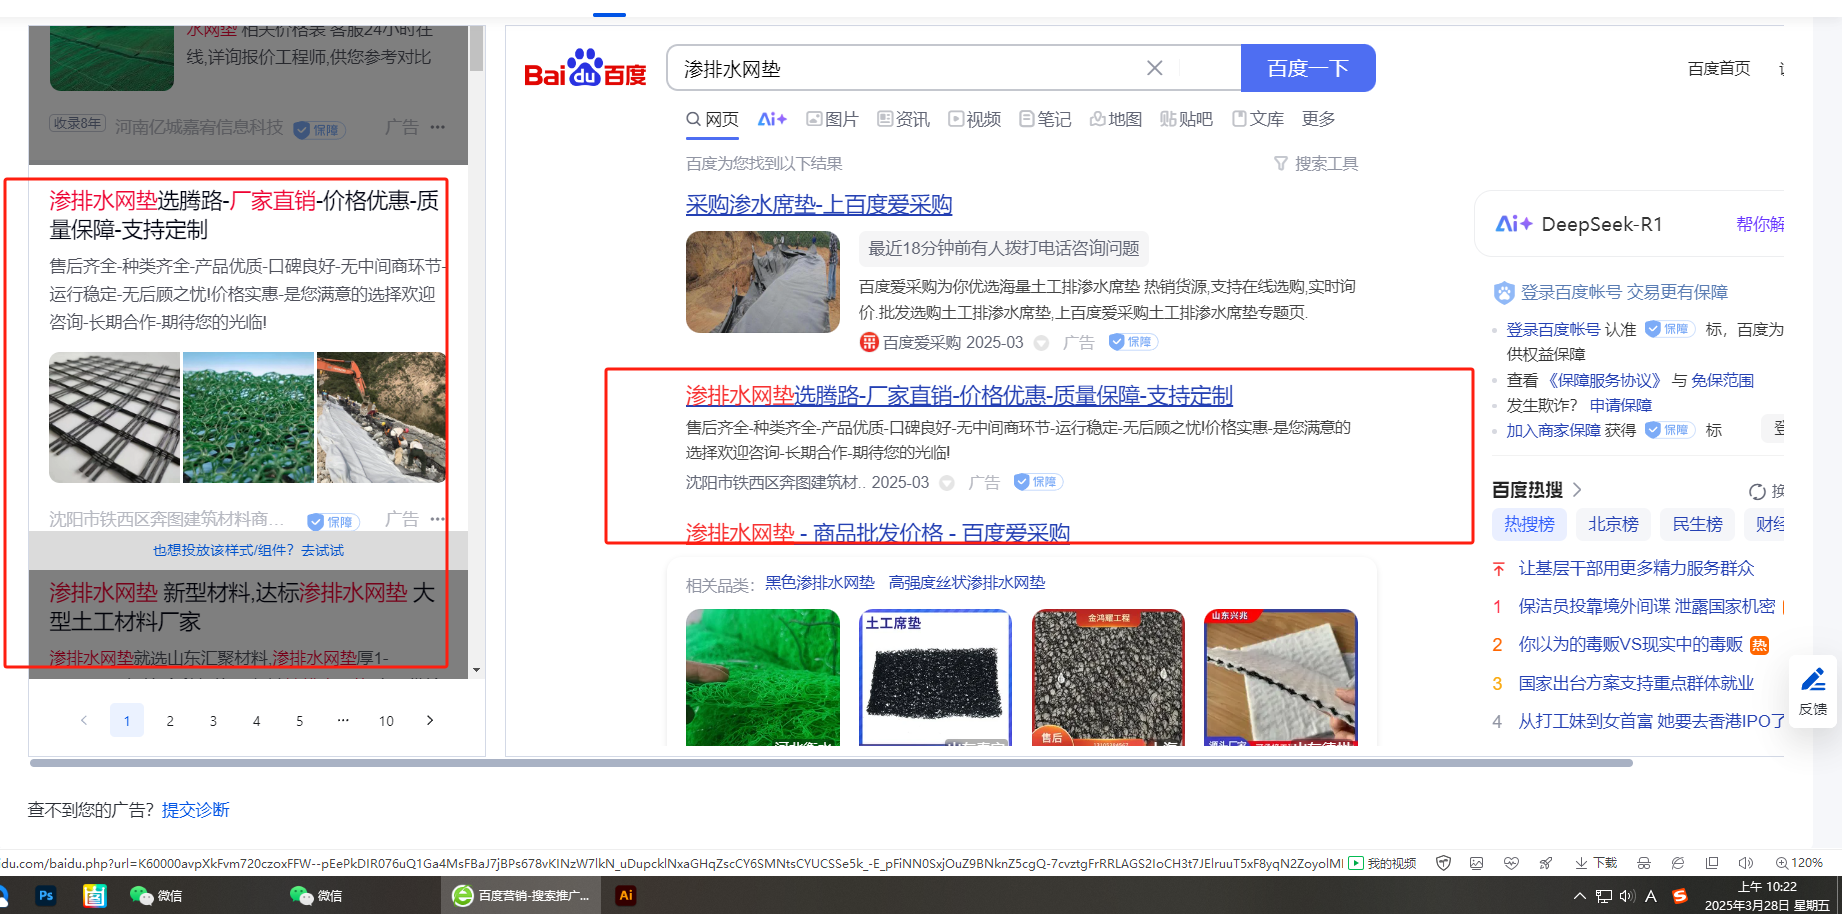Click the 百度爱采购 source icon
This screenshot has height=914, width=1842.
point(869,342)
